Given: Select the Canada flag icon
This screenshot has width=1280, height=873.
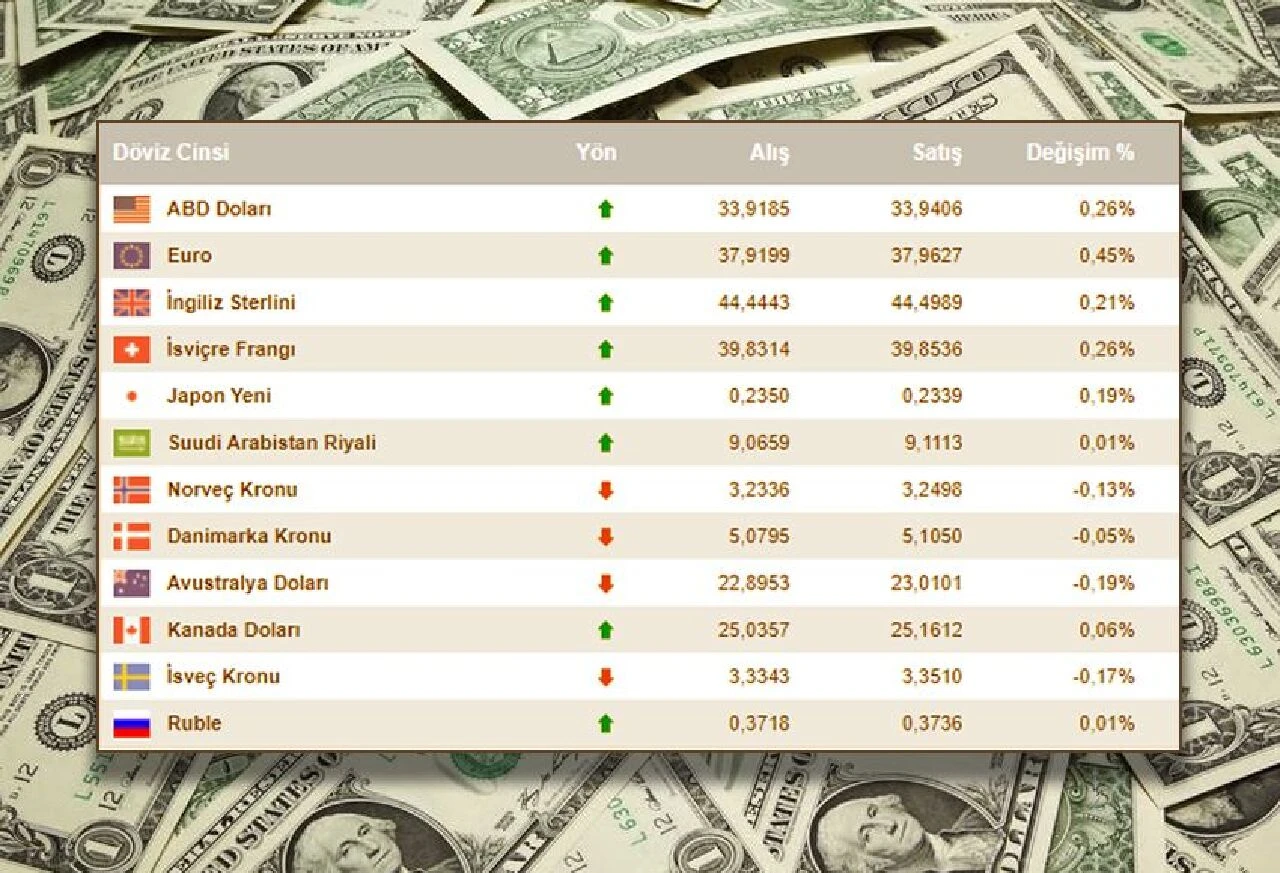Looking at the screenshot, I should pyautogui.click(x=132, y=630).
